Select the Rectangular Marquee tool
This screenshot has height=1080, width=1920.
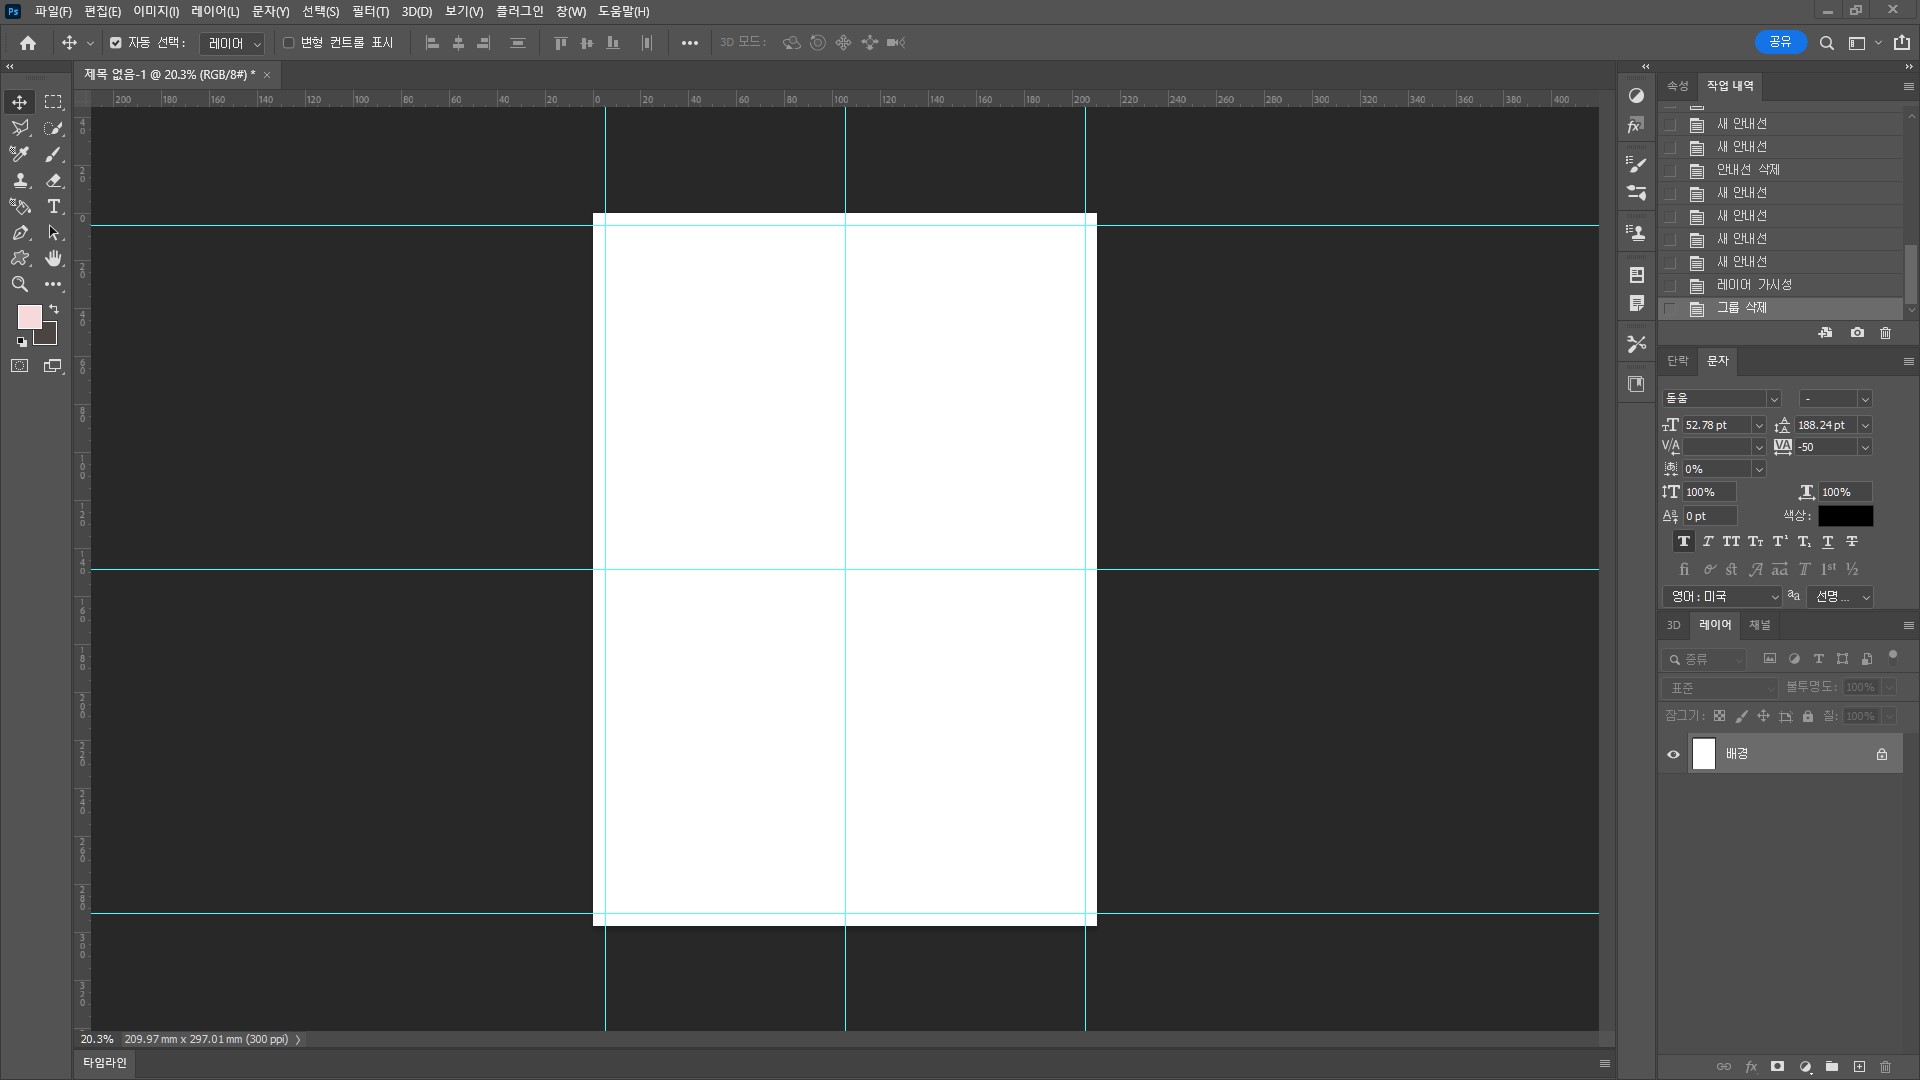click(x=54, y=102)
